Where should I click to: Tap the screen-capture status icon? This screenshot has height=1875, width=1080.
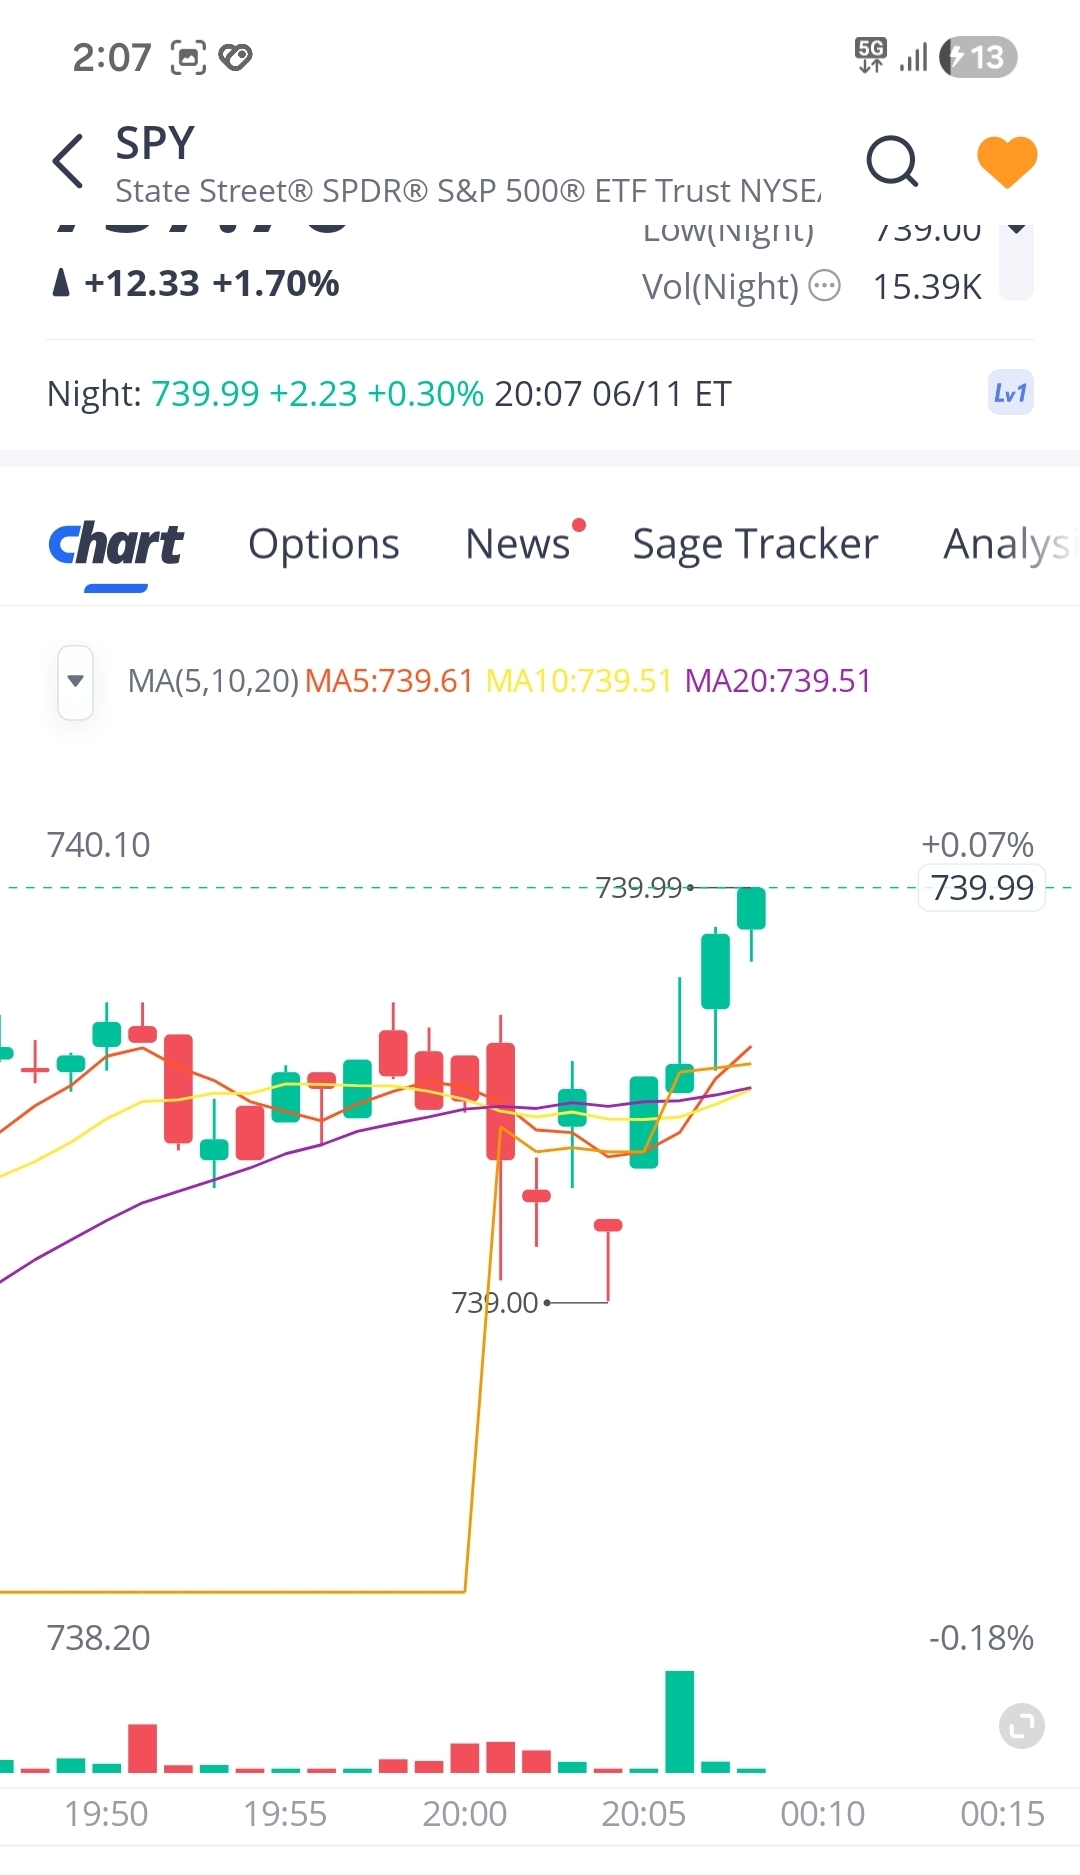pyautogui.click(x=188, y=57)
